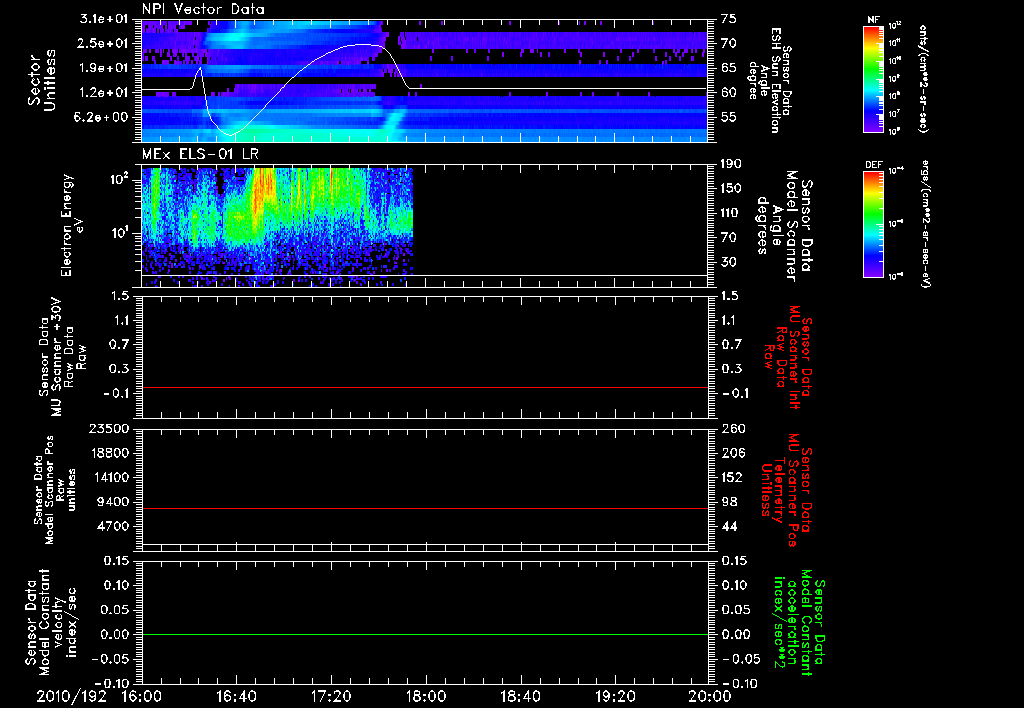This screenshot has width=1024, height=708.
Task: Click the 'ESH Sun Elevation Angle' axis label
Action: pyautogui.click(x=771, y=80)
